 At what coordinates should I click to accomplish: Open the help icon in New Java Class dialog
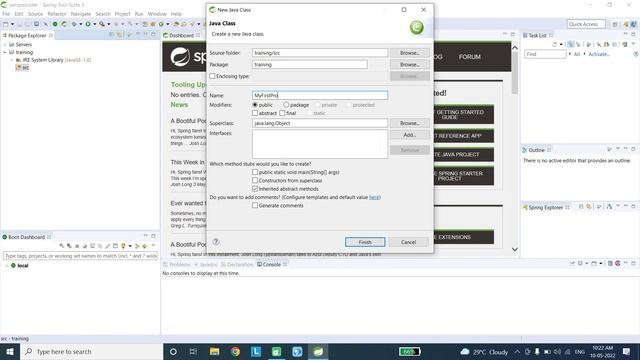pos(216,242)
